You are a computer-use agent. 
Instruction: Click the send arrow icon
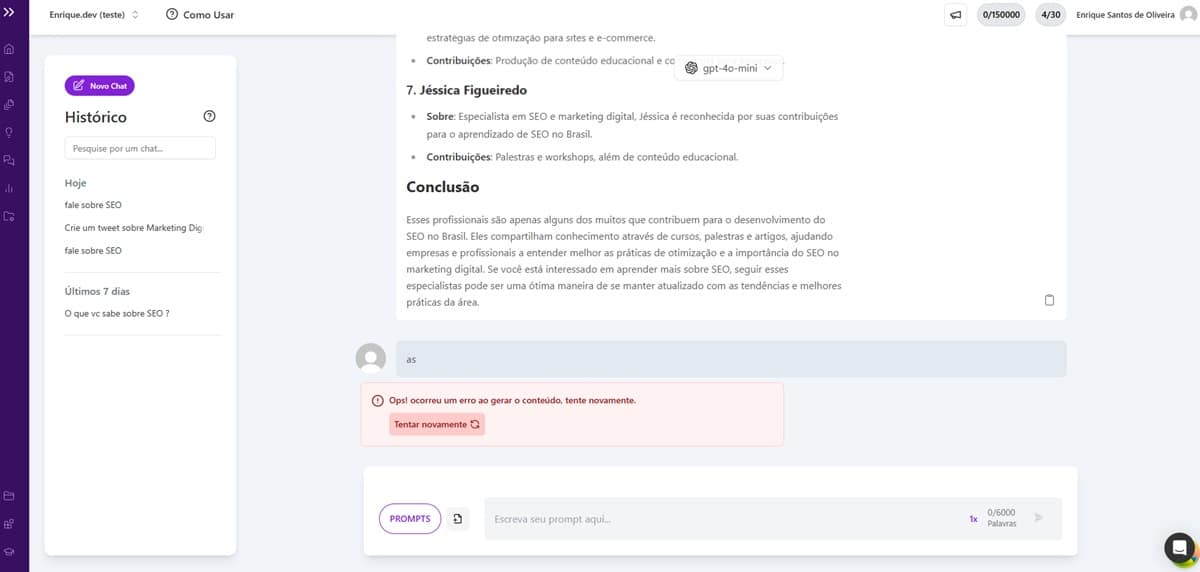[x=1039, y=518]
